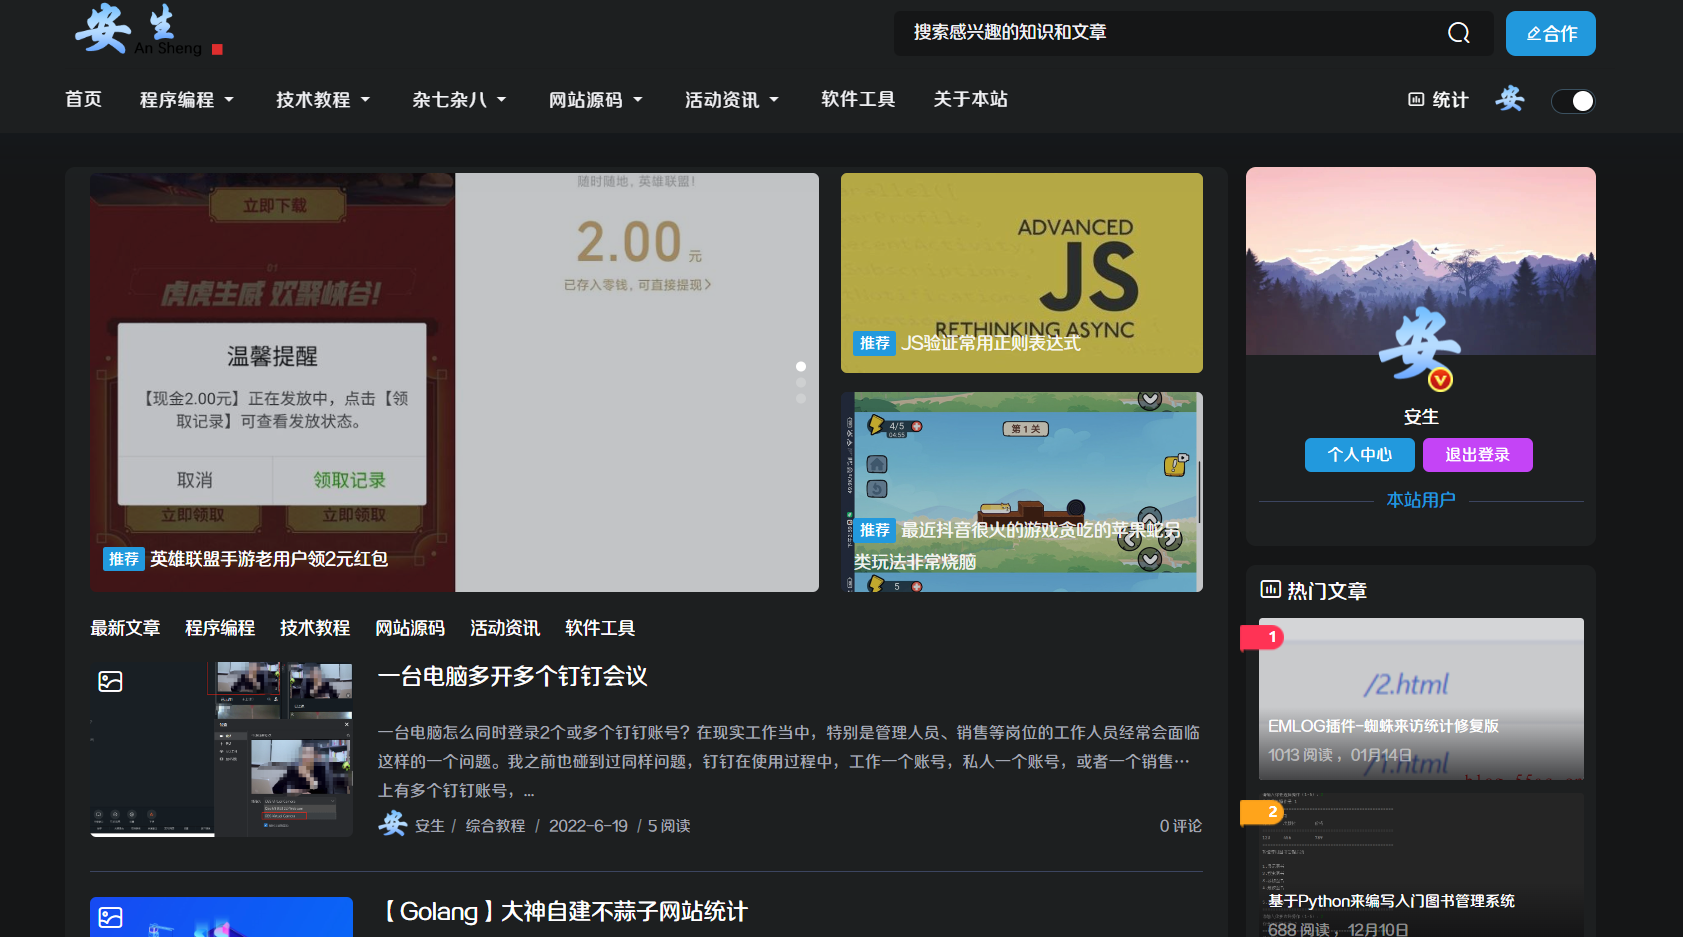
Task: Click the 本站用户 label
Action: click(1421, 500)
